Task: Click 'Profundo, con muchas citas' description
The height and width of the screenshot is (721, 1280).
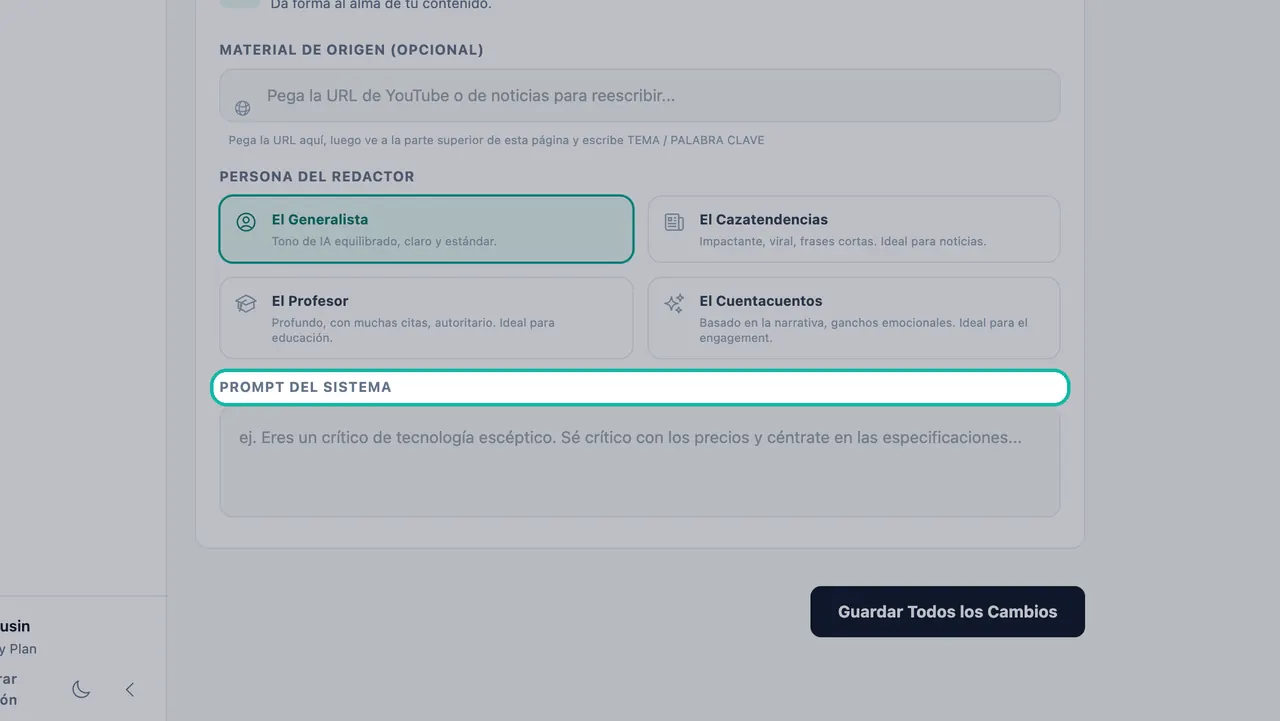Action: [x=413, y=330]
